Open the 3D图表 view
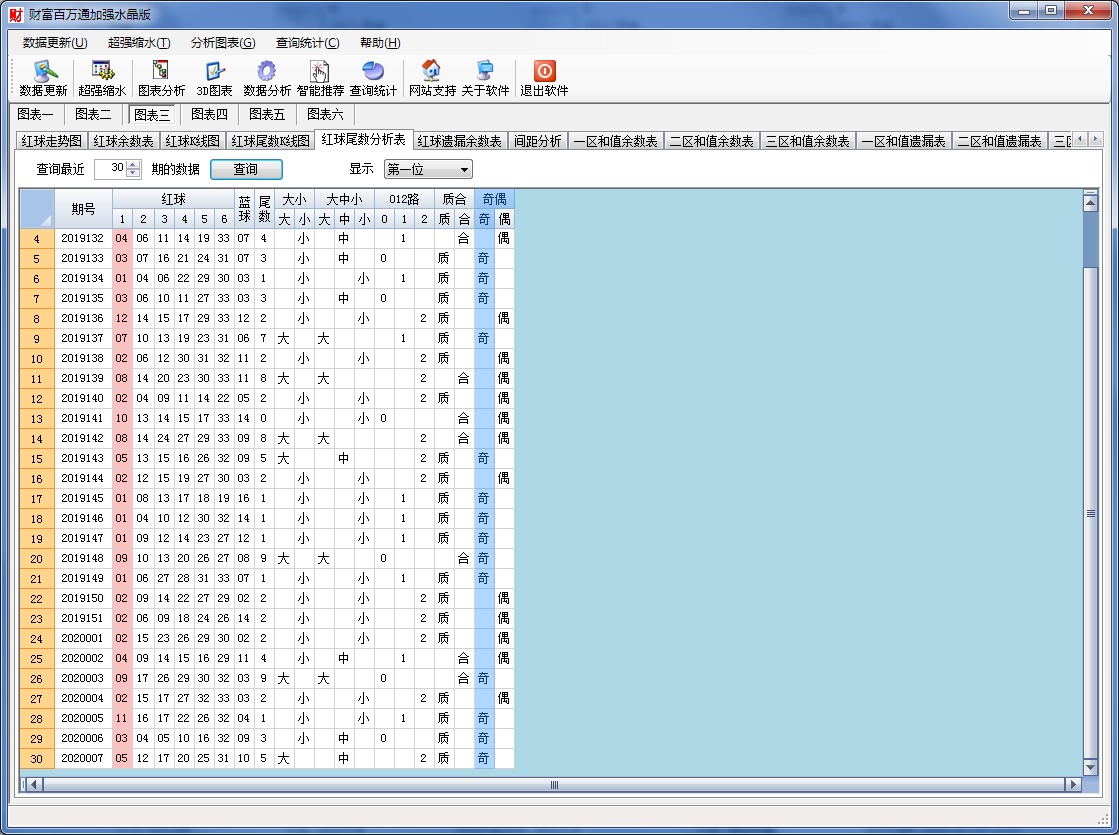 214,78
